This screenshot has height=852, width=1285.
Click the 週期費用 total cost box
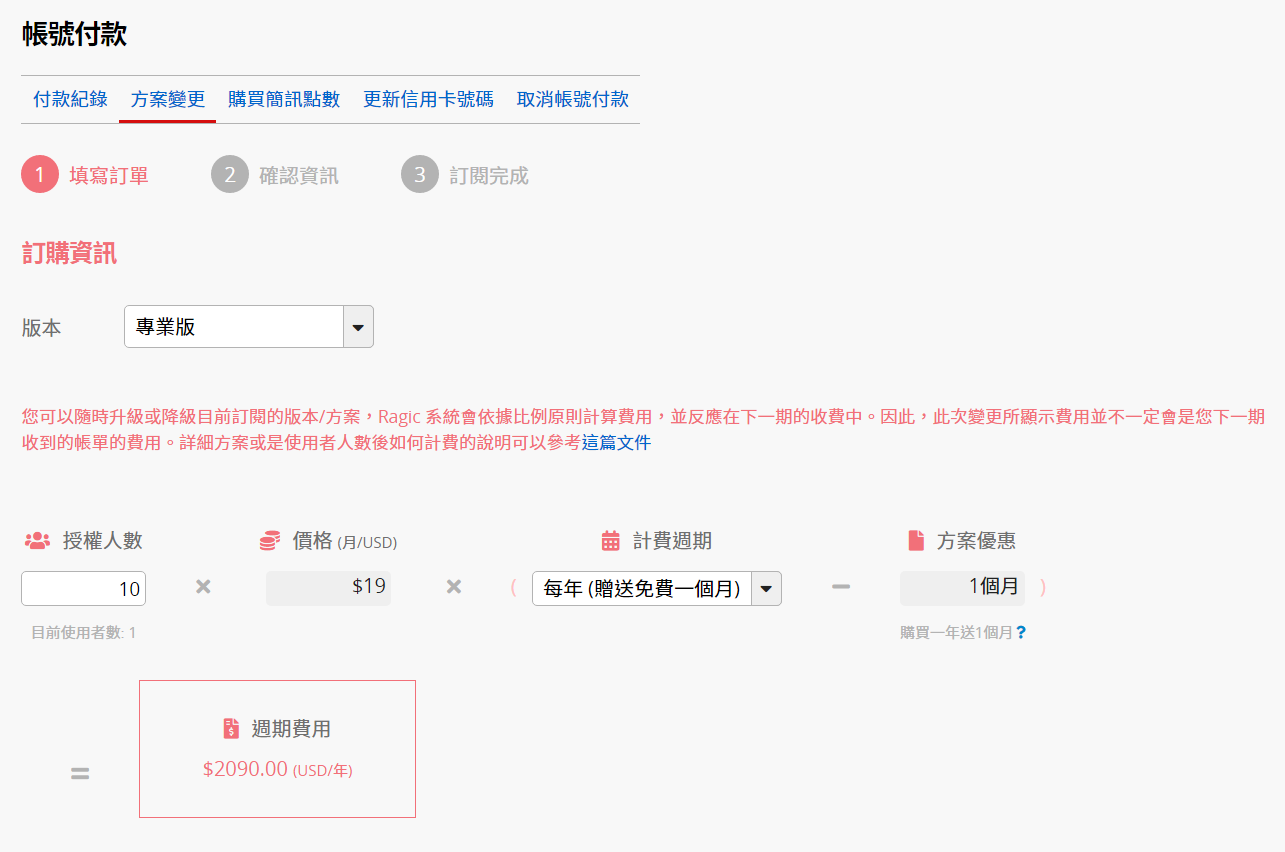(x=277, y=749)
